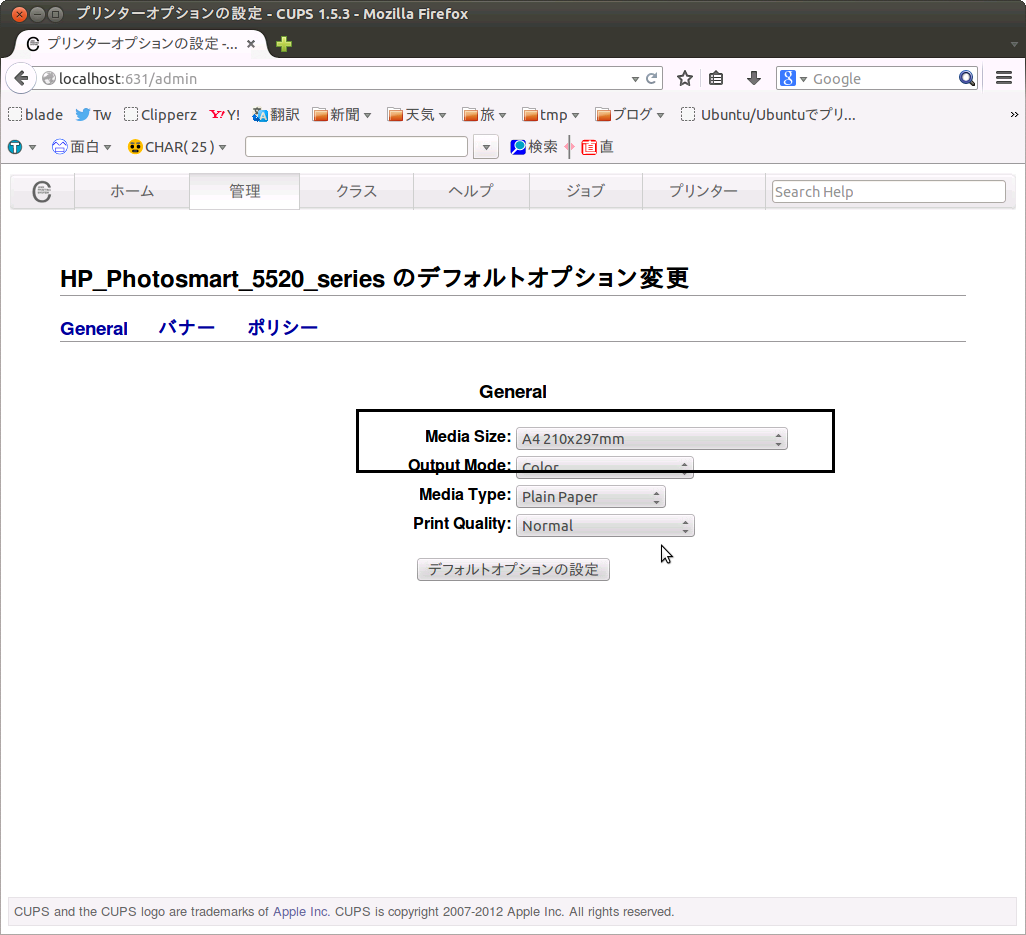The height and width of the screenshot is (935, 1026).
Task: Expand the 旅 bookmark folder
Action: [x=484, y=115]
